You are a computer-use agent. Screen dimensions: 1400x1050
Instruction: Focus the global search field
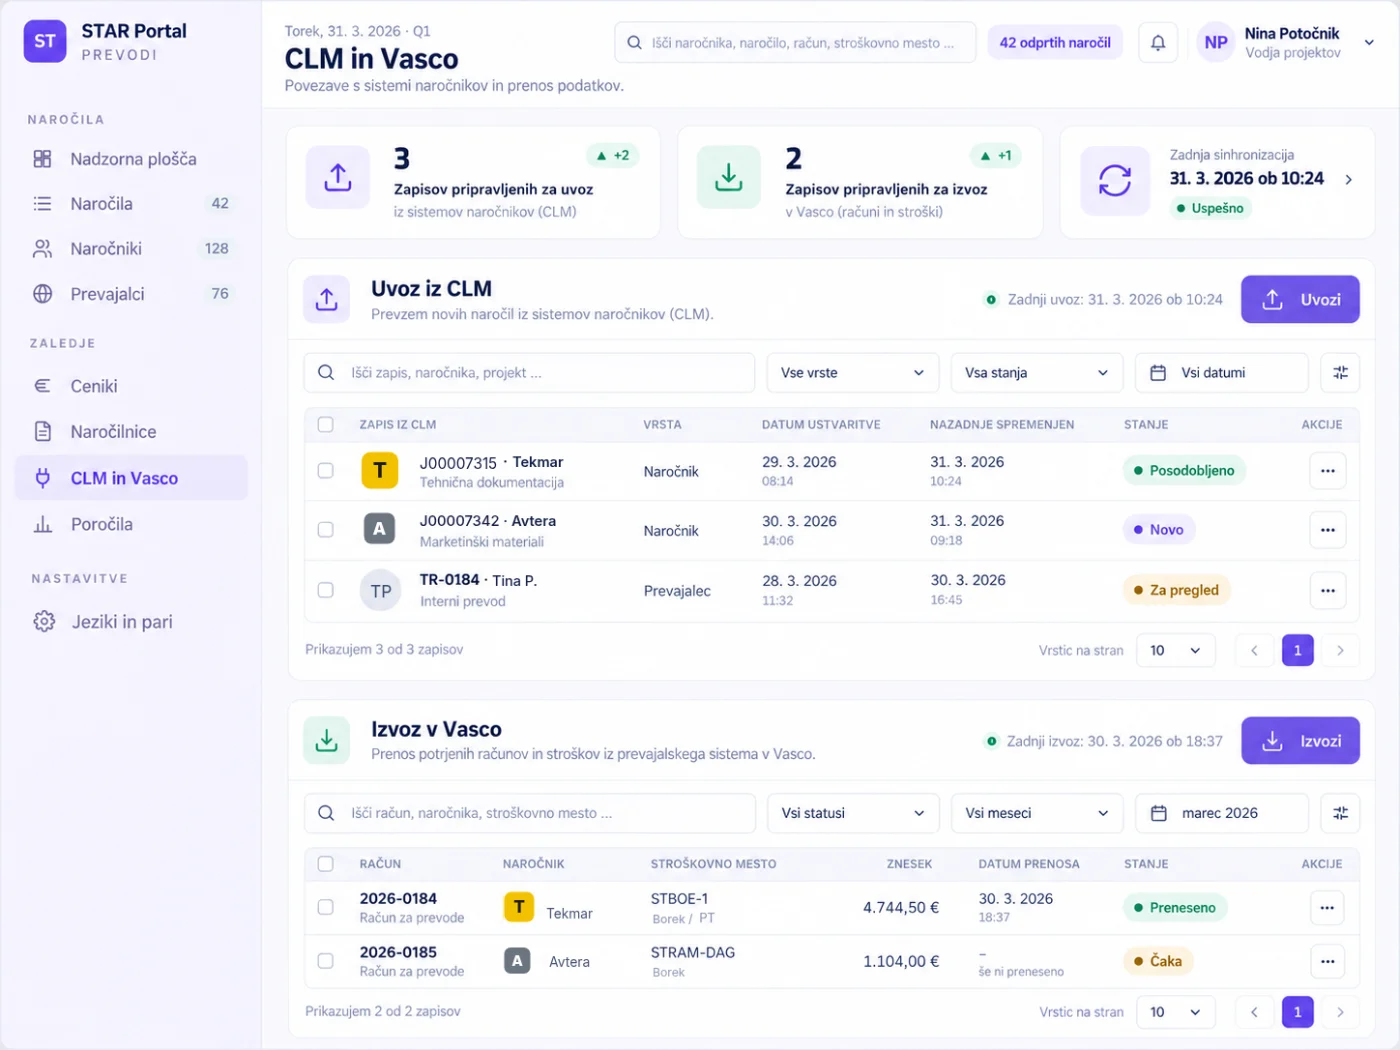[795, 43]
